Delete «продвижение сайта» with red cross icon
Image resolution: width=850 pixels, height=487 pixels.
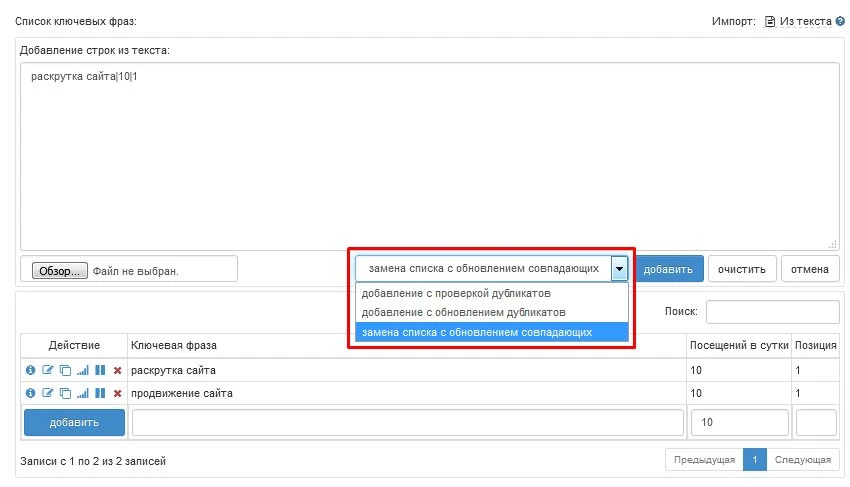(x=117, y=393)
